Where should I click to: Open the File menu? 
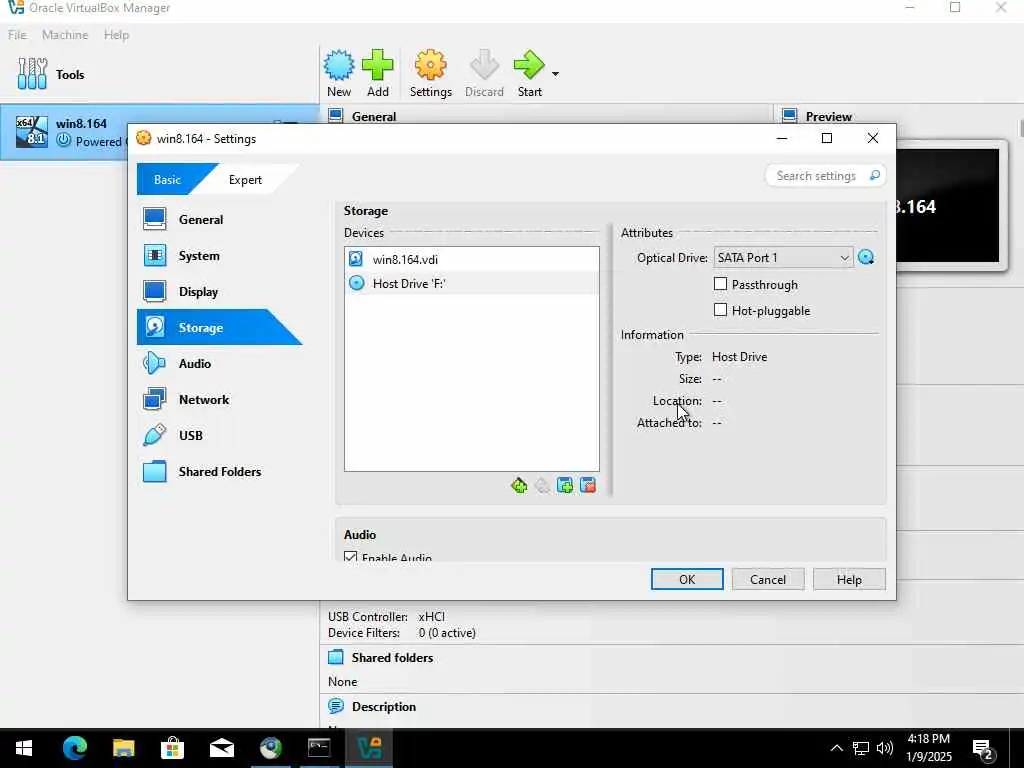pyautogui.click(x=18, y=35)
